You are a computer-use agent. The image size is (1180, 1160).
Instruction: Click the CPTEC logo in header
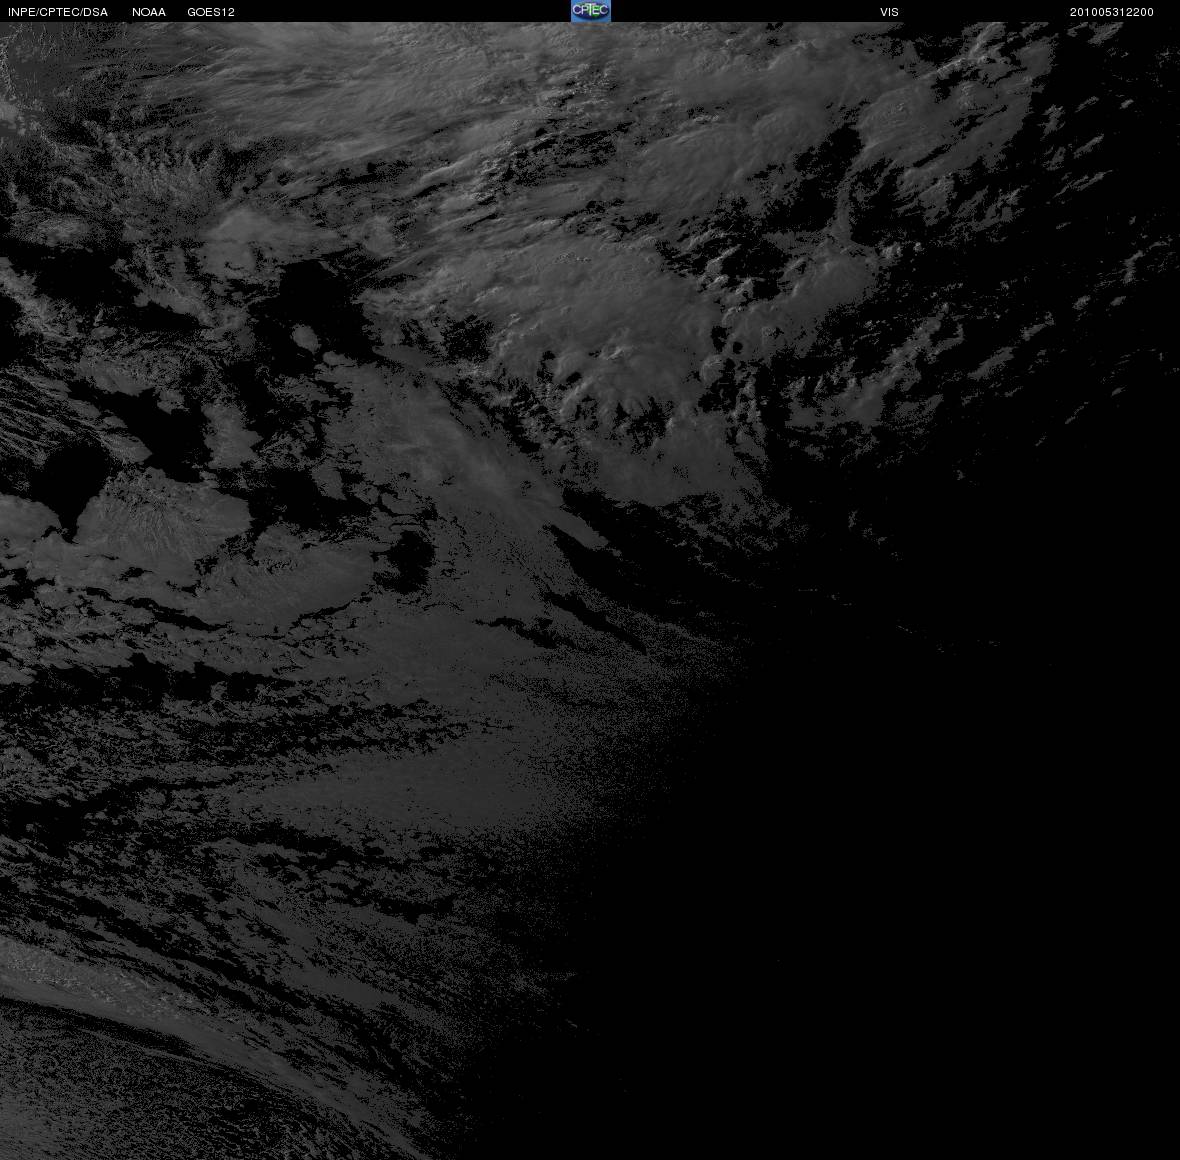[591, 11]
